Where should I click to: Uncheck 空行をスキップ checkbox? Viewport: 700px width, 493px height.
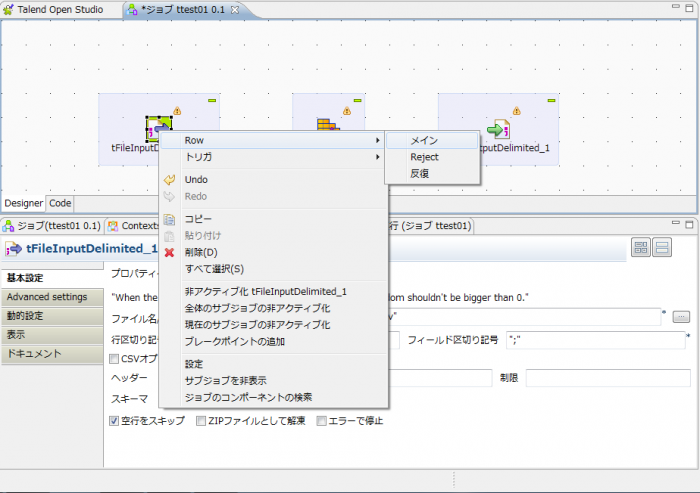click(x=114, y=421)
